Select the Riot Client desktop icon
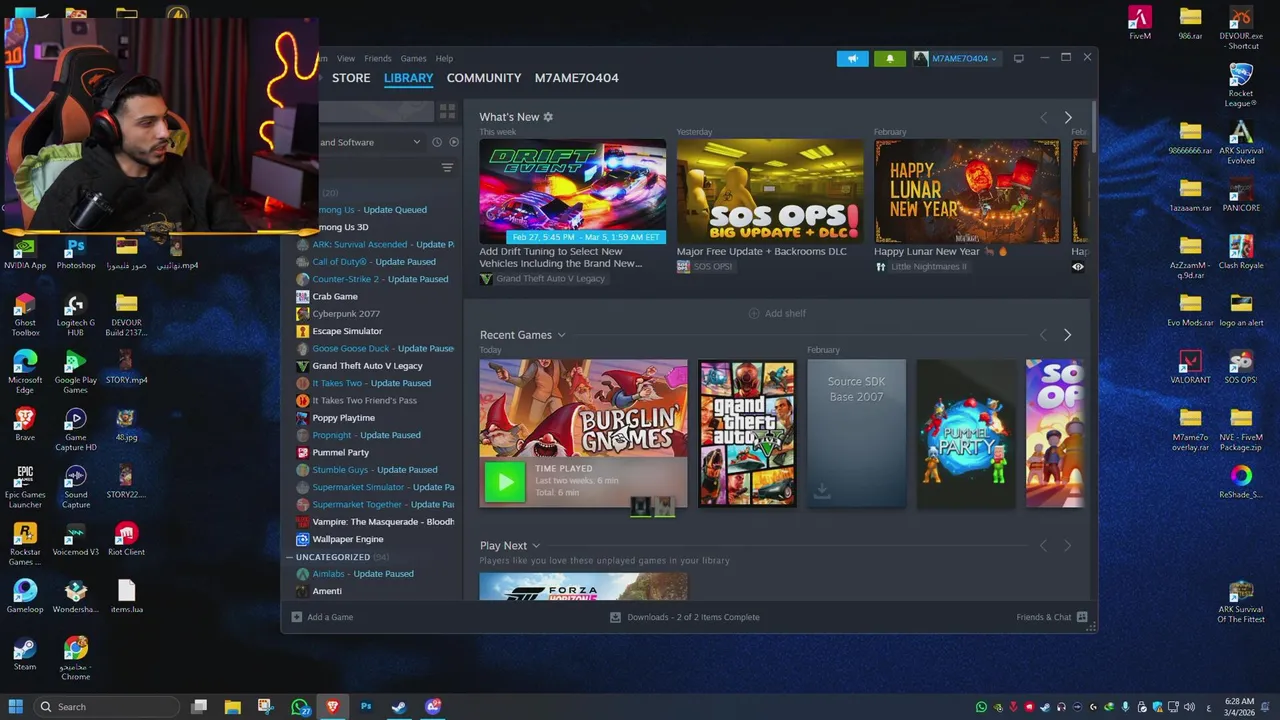 (126, 539)
